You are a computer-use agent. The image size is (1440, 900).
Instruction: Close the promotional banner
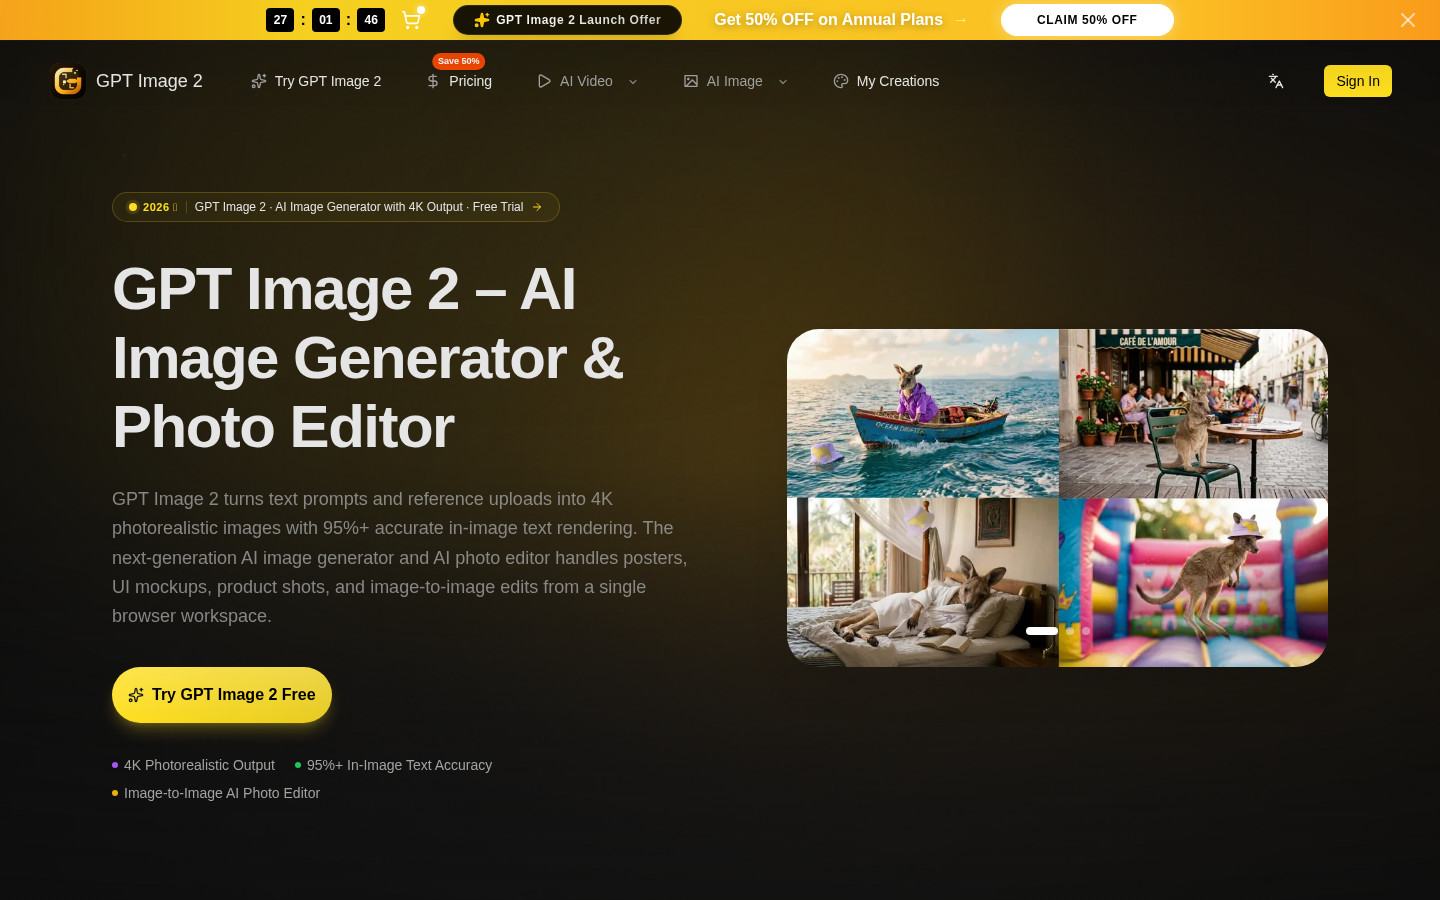(1408, 20)
